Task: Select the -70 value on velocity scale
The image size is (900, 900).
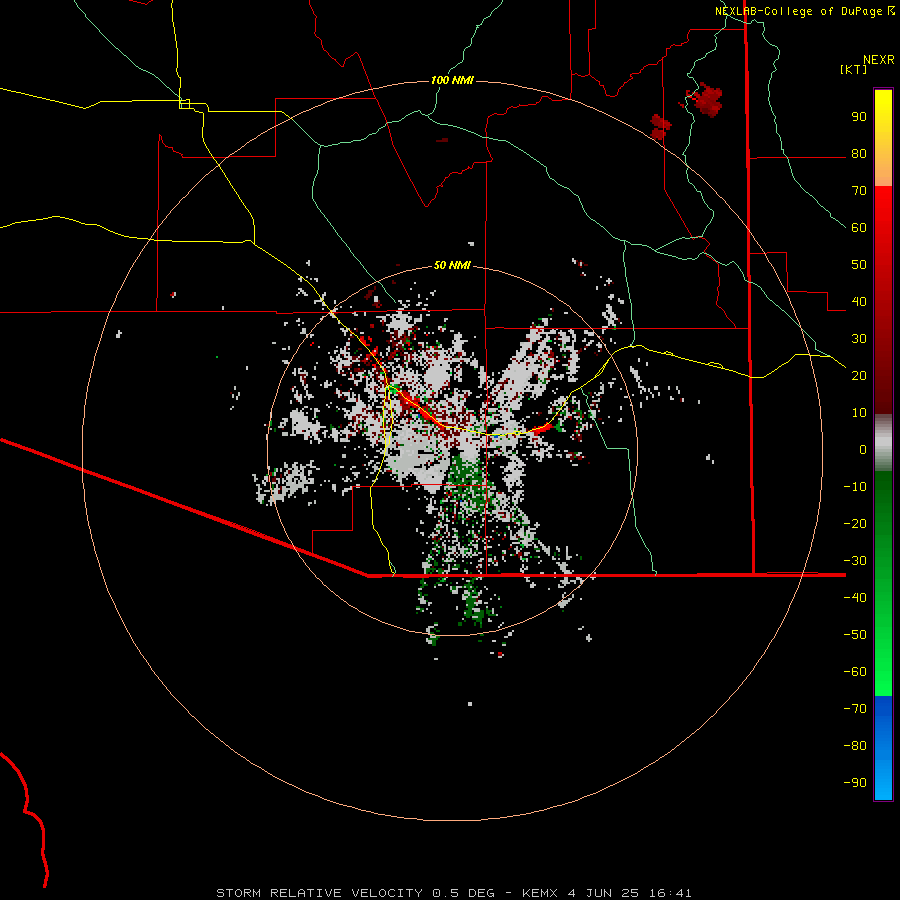Action: 855,709
